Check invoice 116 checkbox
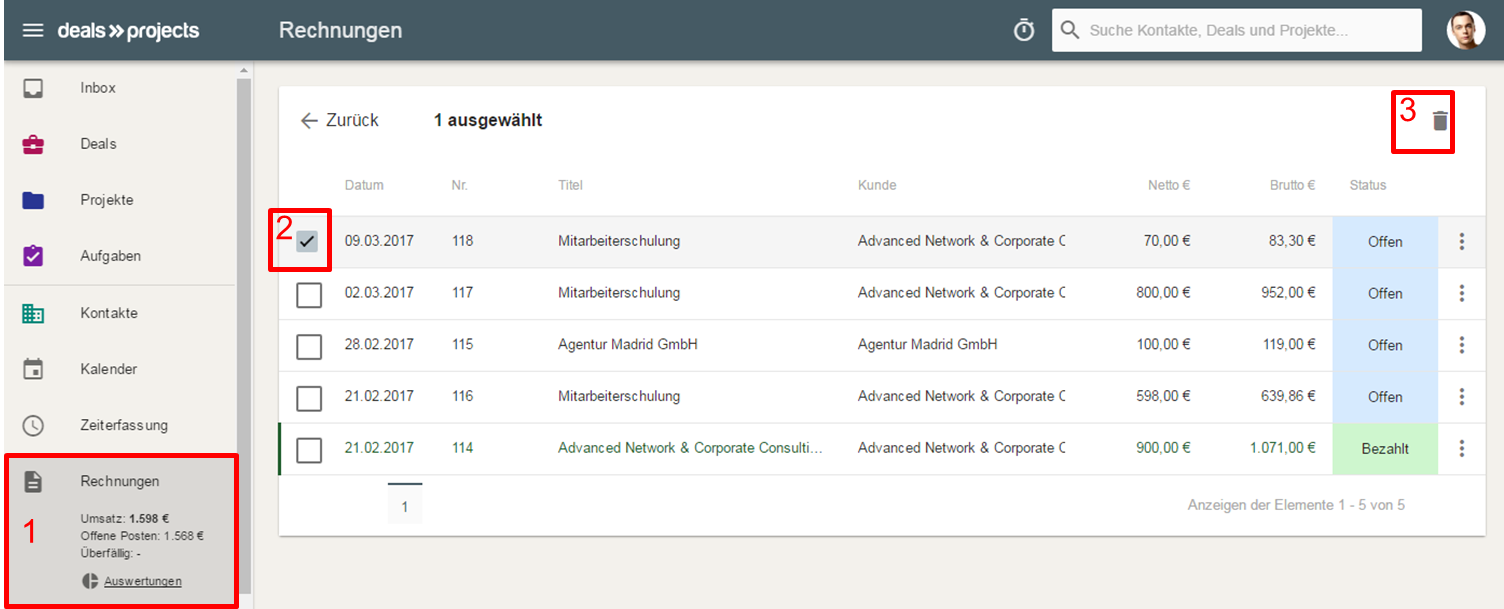Screen dimensions: 1504x609 click(x=309, y=398)
